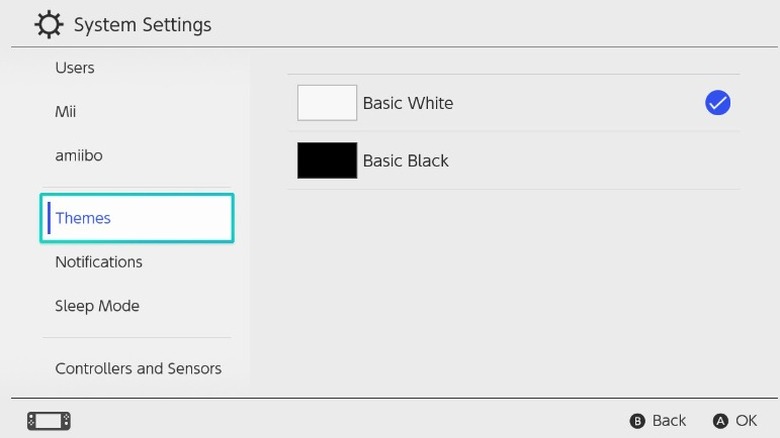Click the Back label in footer
780x438 pixels.
coord(669,420)
